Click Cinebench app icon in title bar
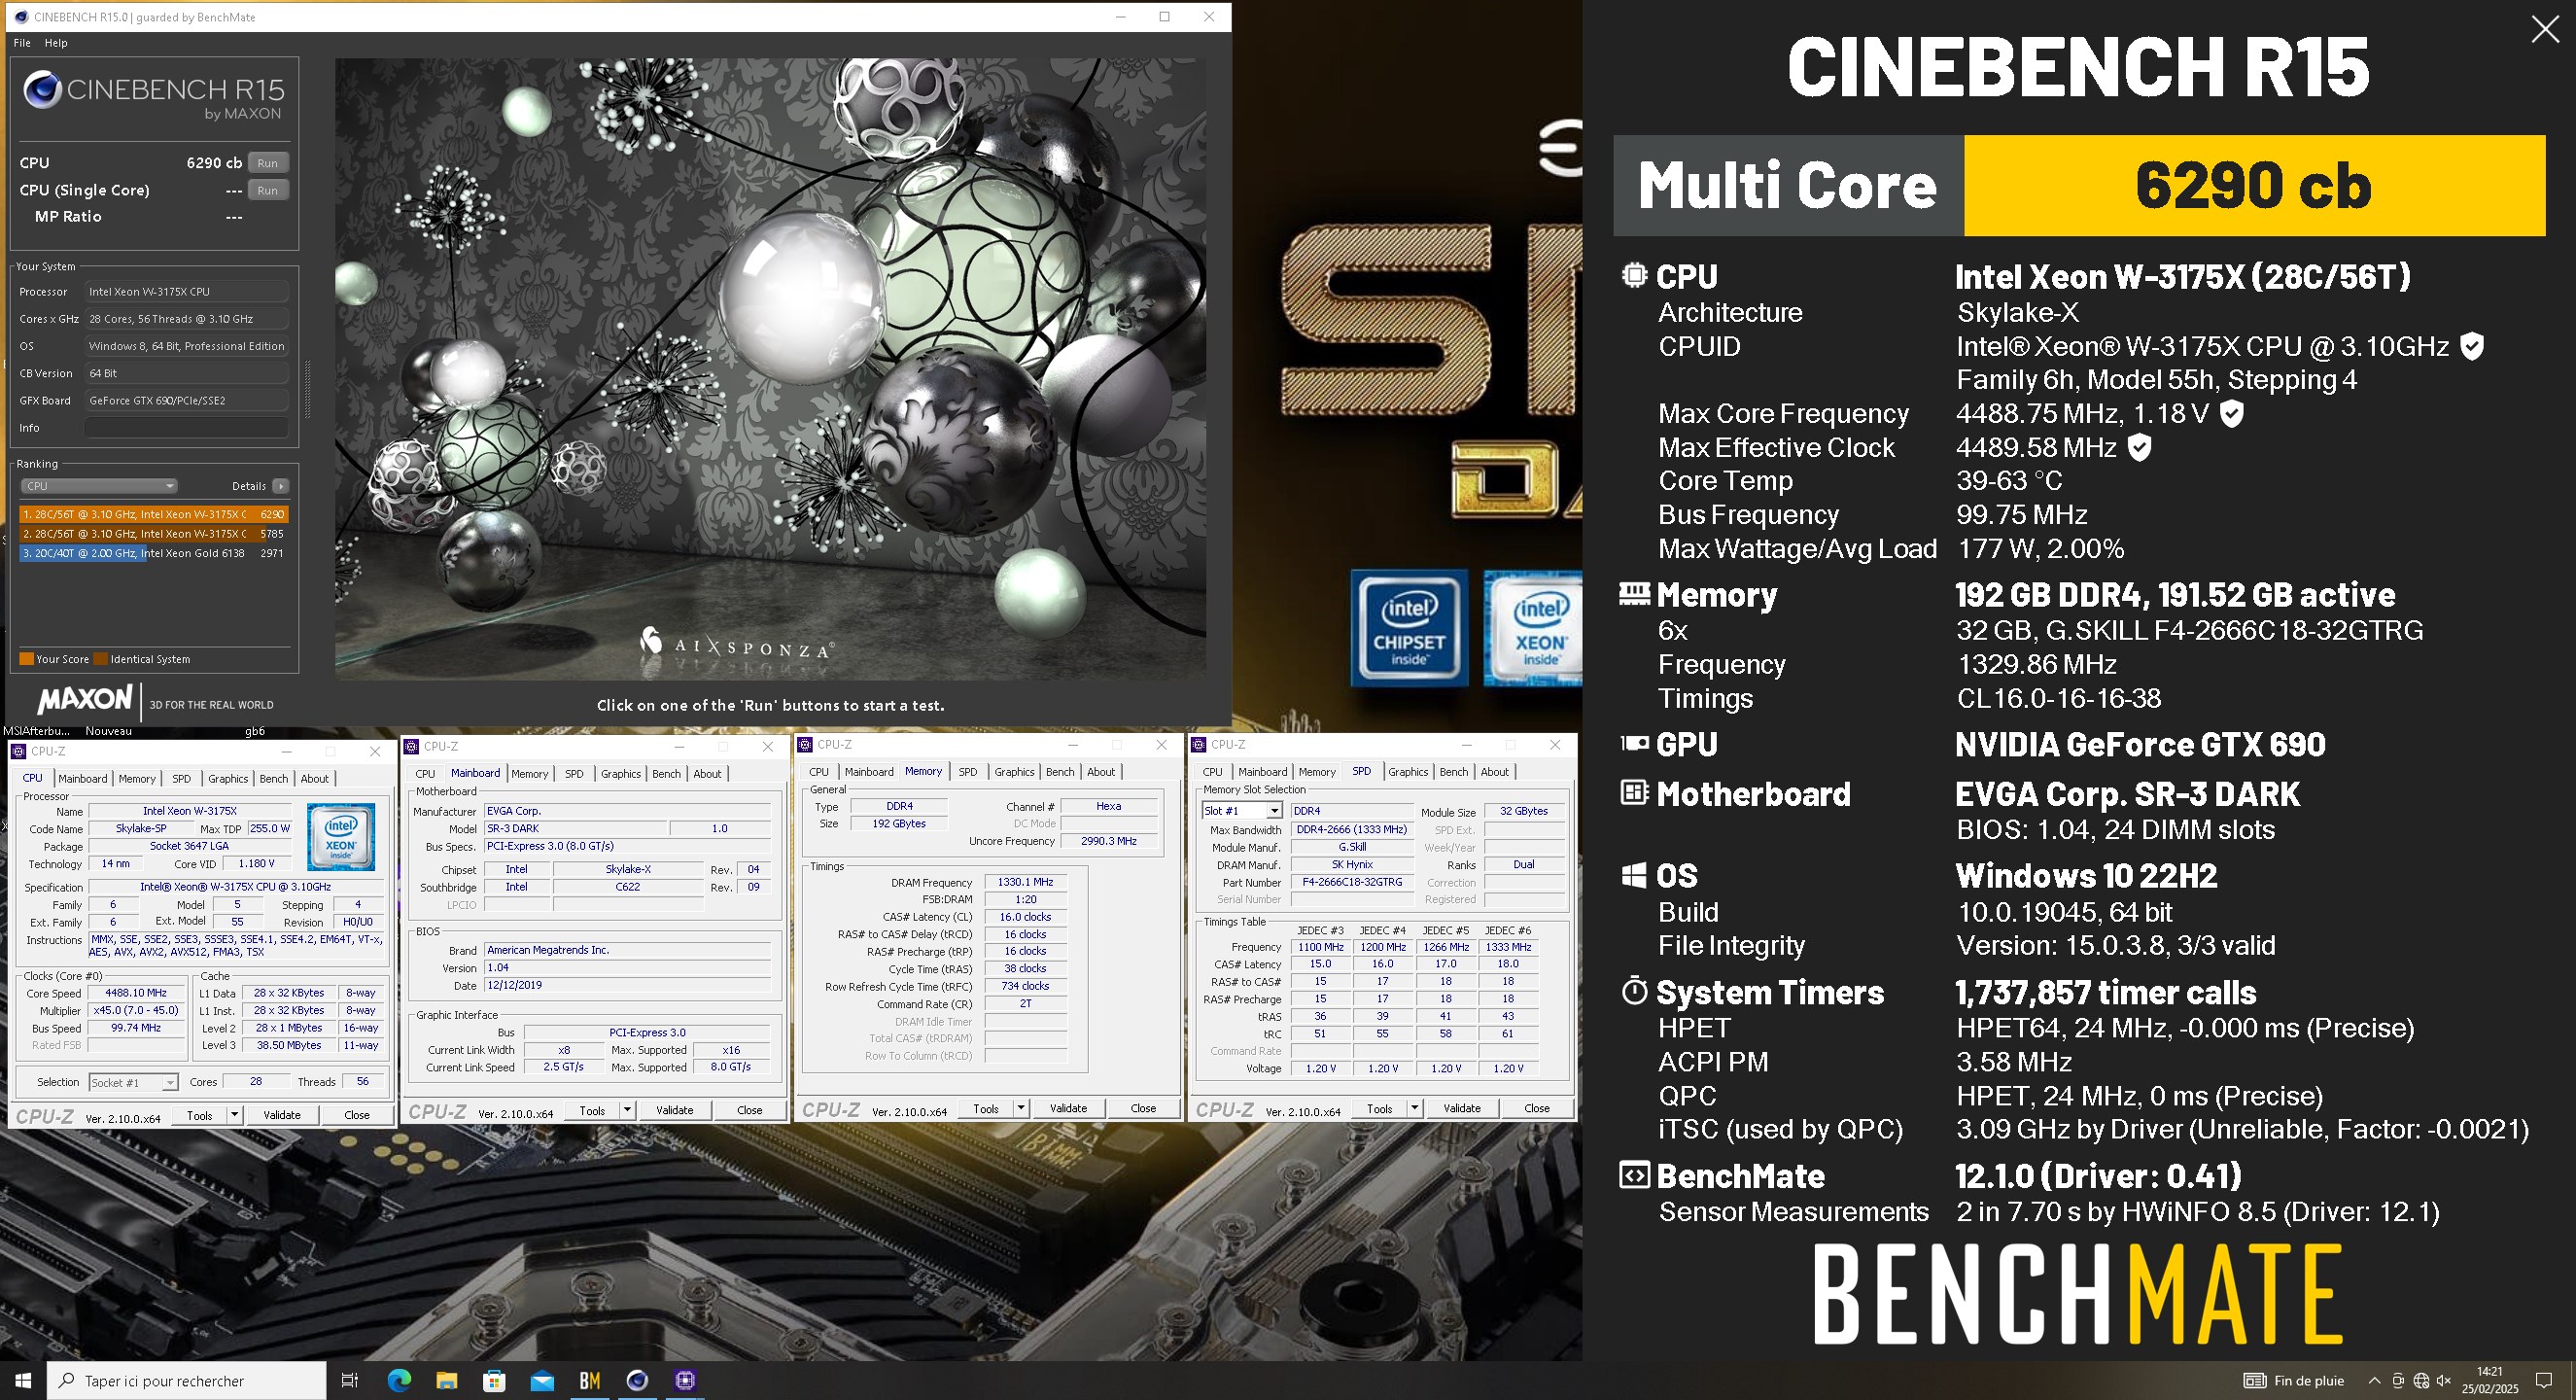Image resolution: width=2576 pixels, height=1400 pixels. 21,17
